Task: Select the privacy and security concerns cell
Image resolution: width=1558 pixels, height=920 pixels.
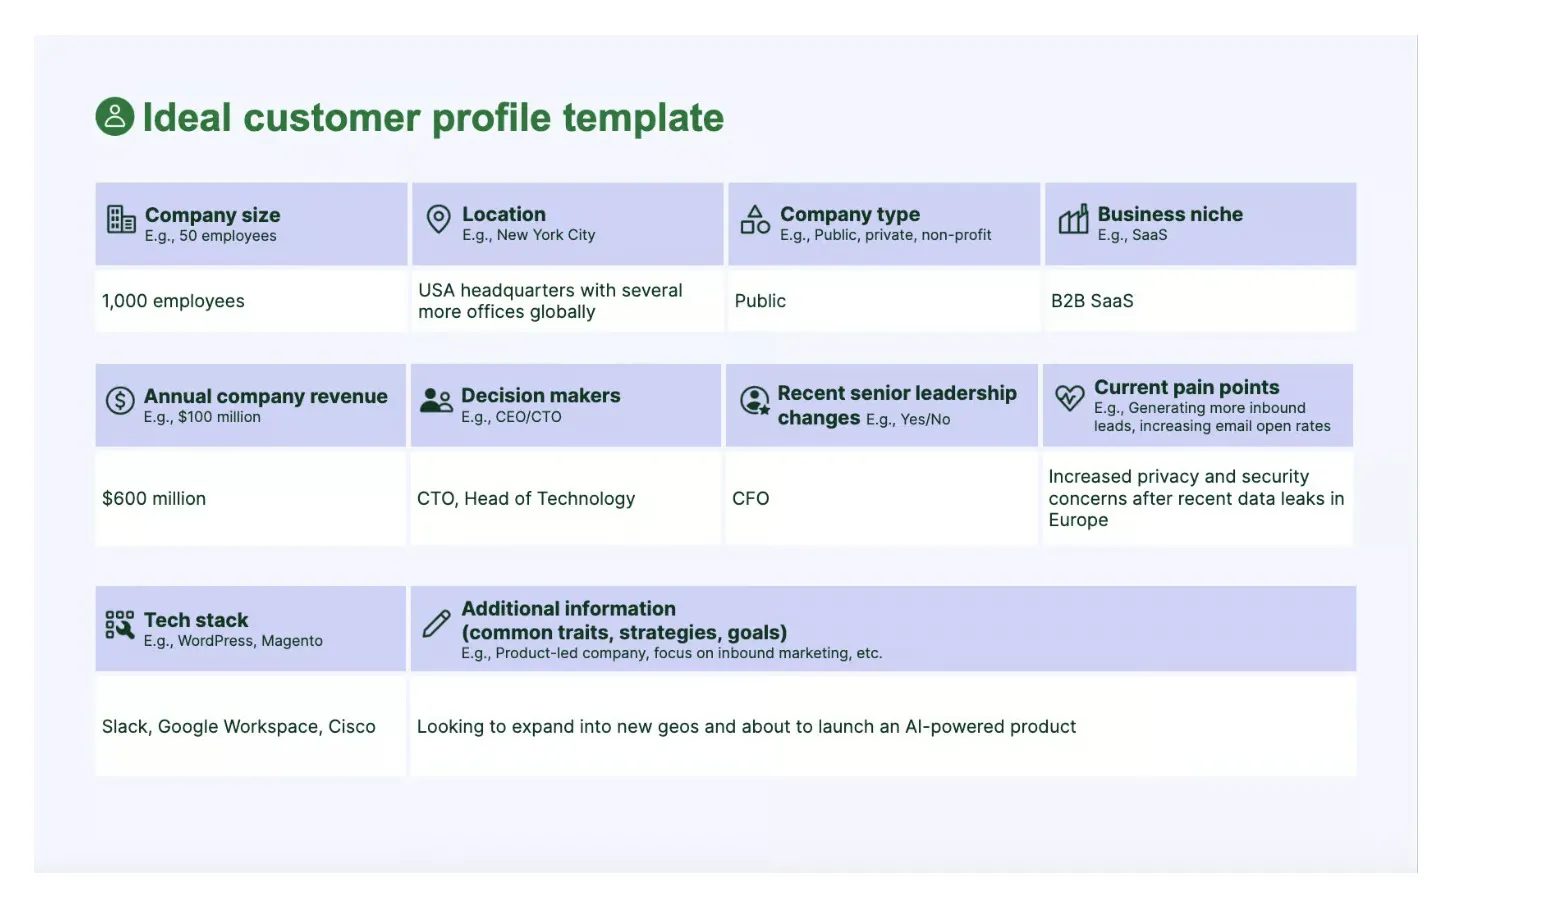Action: pos(1198,498)
